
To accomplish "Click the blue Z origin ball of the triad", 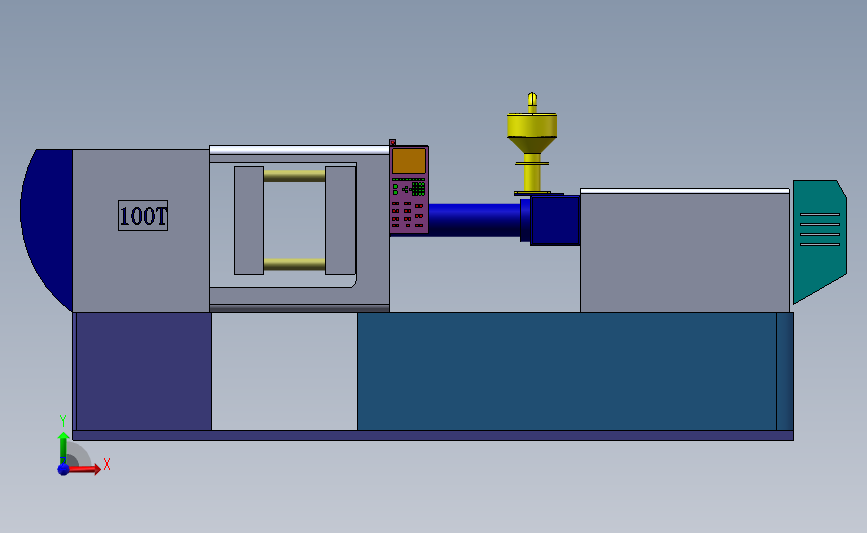I will coord(63,469).
